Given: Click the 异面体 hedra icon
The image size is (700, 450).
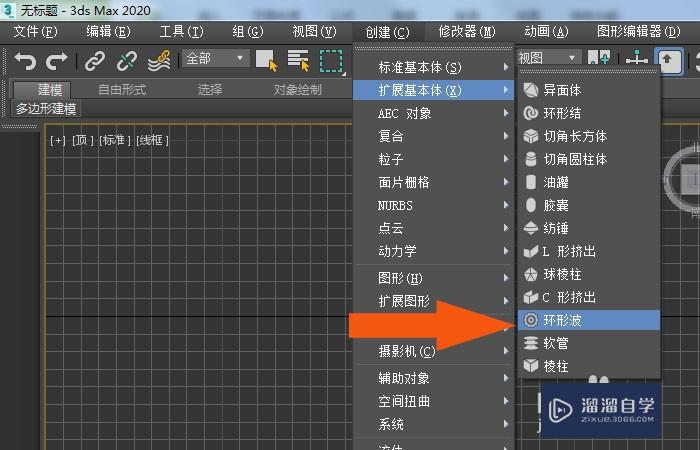Looking at the screenshot, I should (531, 90).
